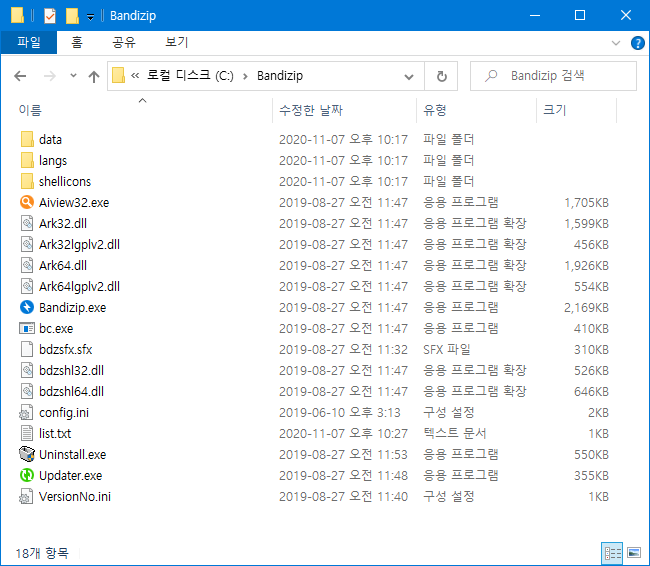Click Properties icon in quick access toolbar
Viewport: 650px width, 566px height.
(50, 16)
